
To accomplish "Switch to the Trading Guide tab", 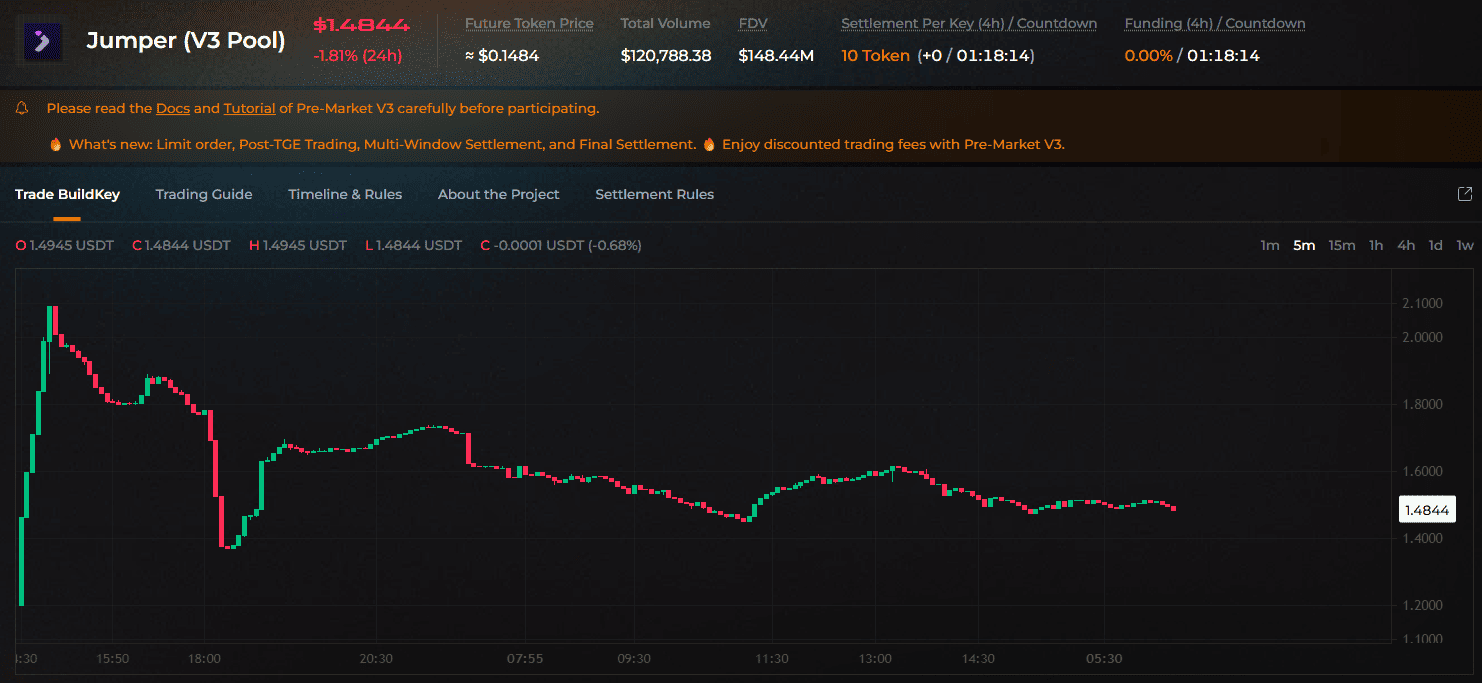I will [204, 194].
